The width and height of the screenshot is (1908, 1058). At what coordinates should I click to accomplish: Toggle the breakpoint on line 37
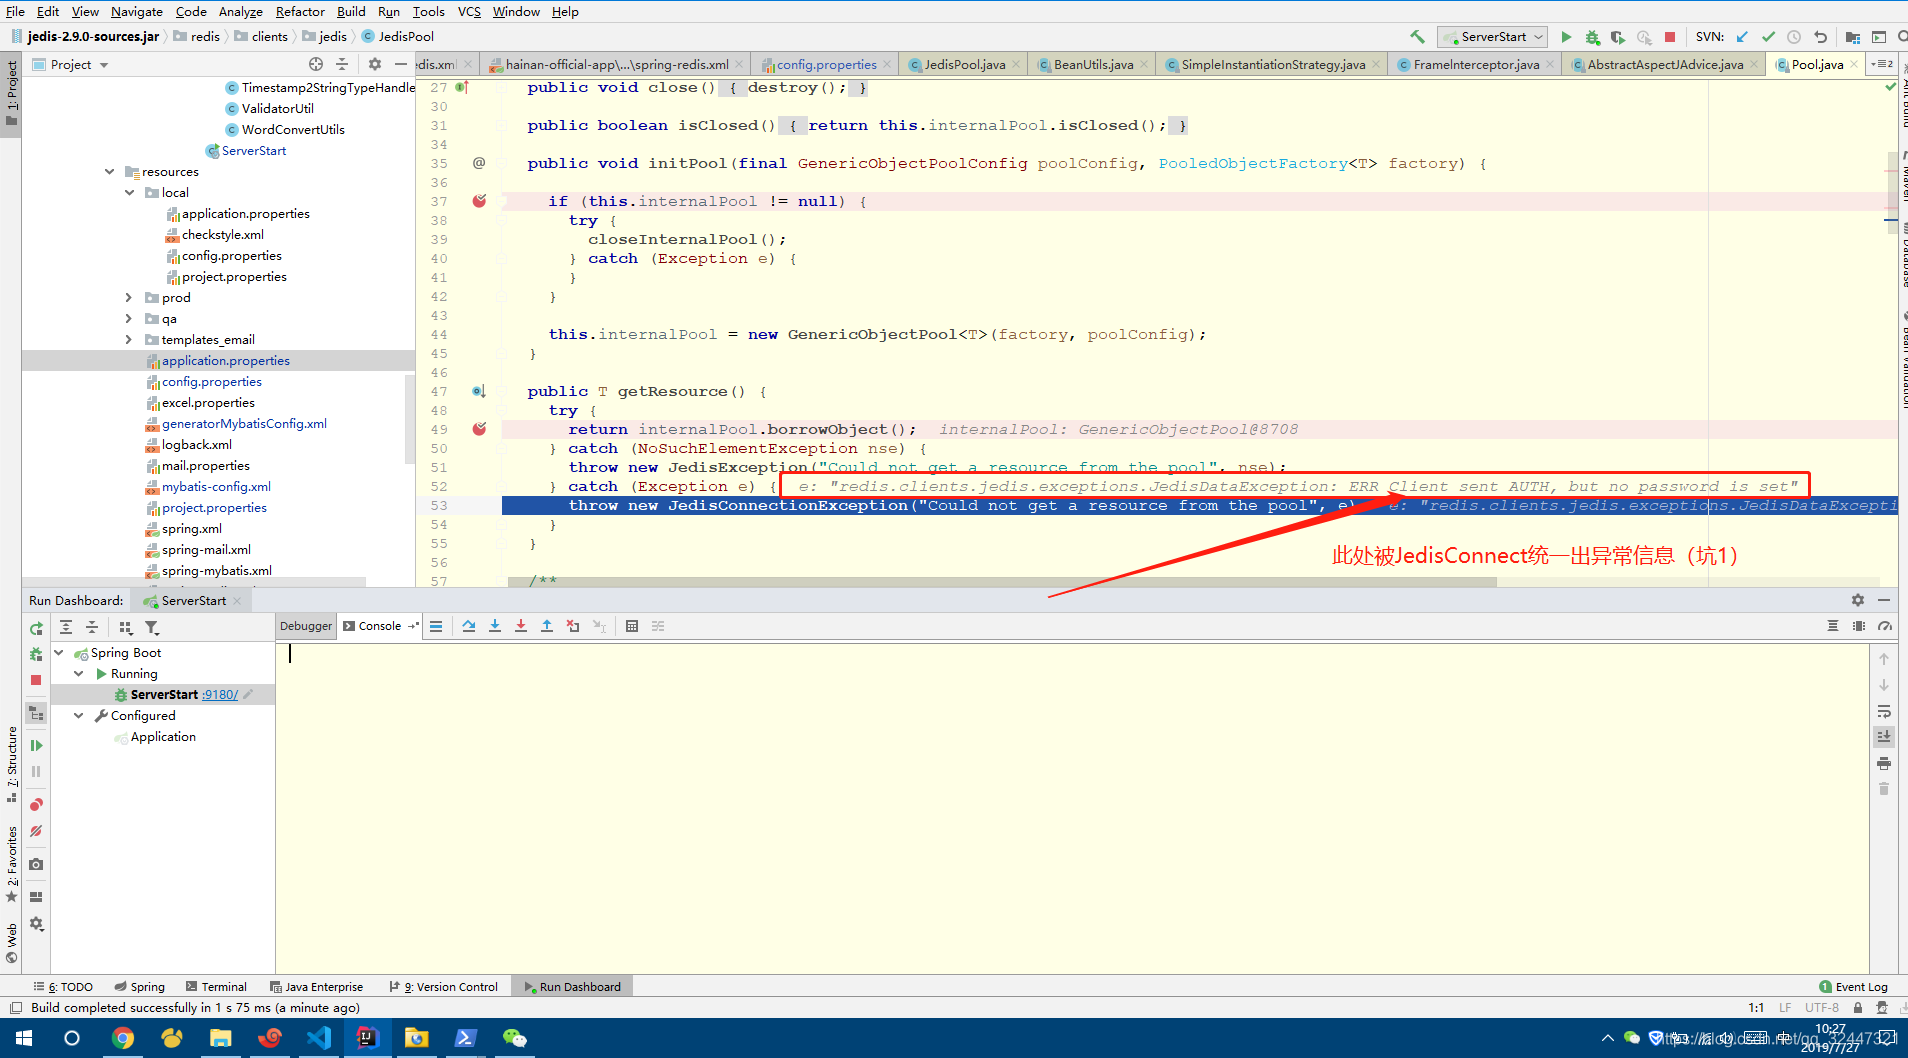479,201
